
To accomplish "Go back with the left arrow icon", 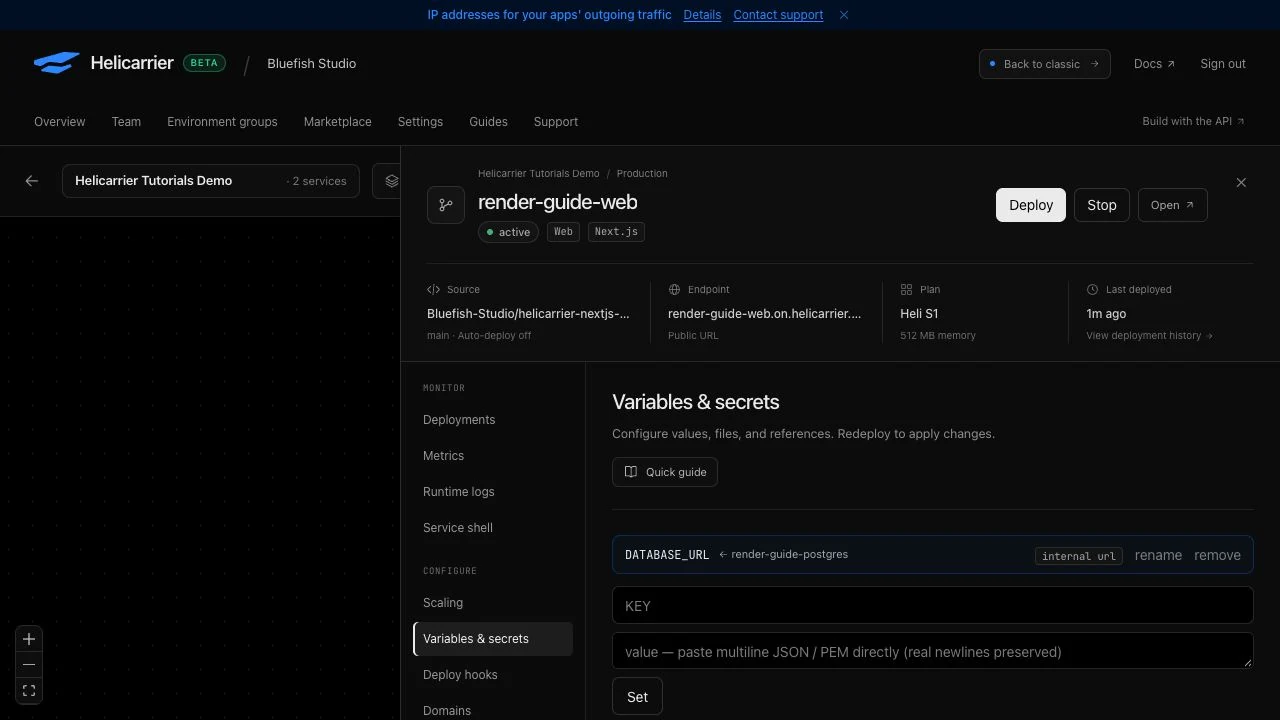I will (x=32, y=181).
